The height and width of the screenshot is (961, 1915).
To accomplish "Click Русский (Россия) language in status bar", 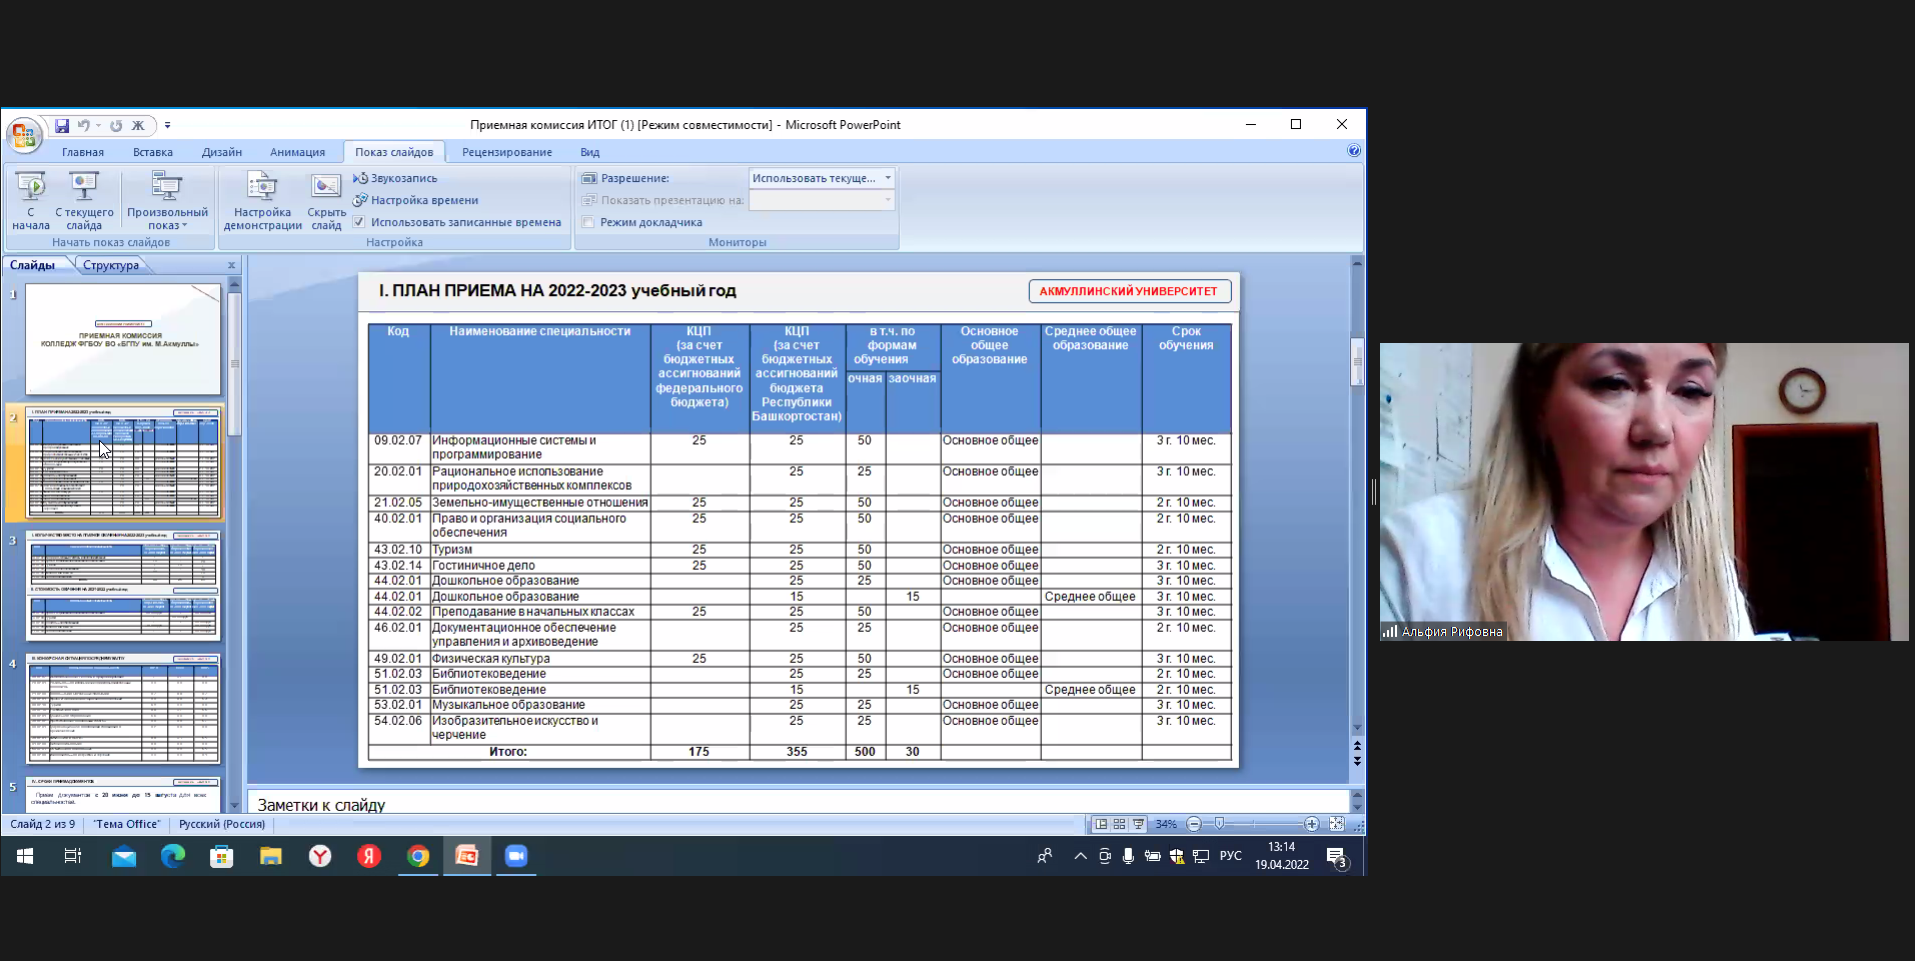I will (x=222, y=824).
